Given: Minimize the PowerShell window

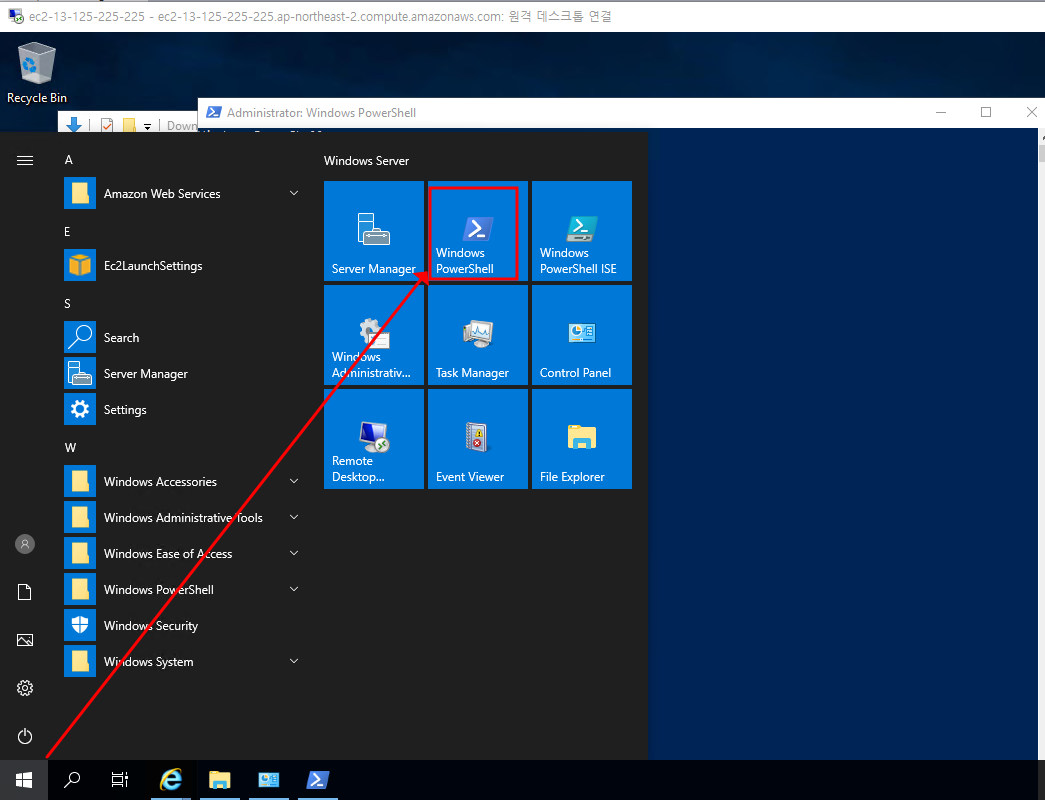Looking at the screenshot, I should 941,113.
